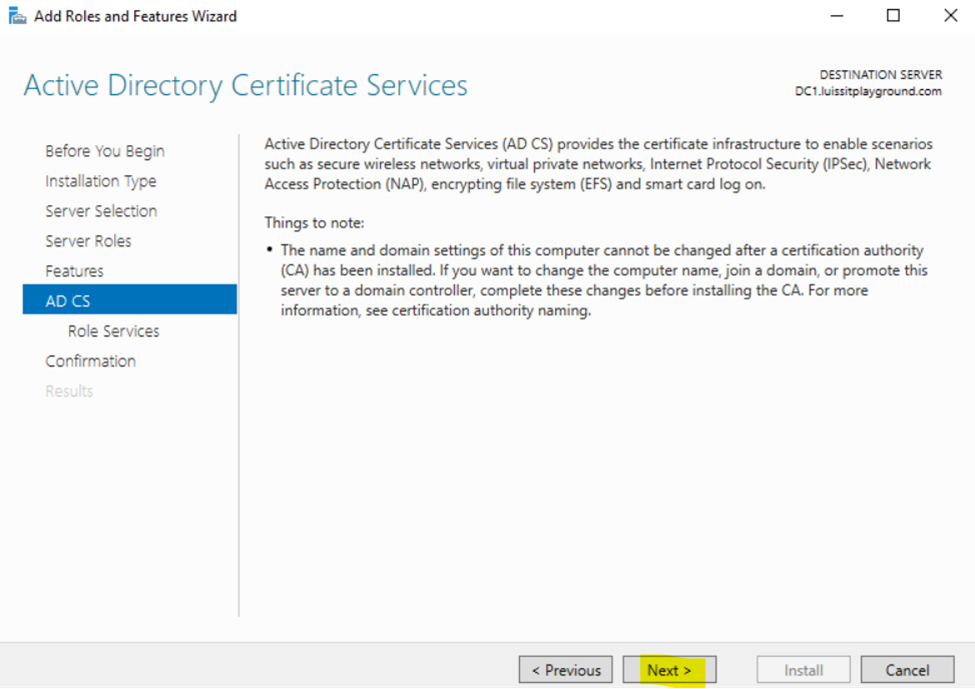Click the Add Roles and Features Wizard title
Image resolution: width=975 pixels, height=689 pixels.
[136, 16]
